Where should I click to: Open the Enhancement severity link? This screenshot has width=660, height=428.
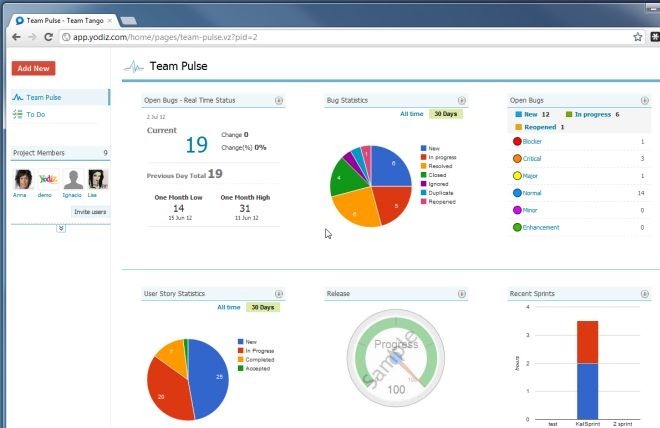541,227
